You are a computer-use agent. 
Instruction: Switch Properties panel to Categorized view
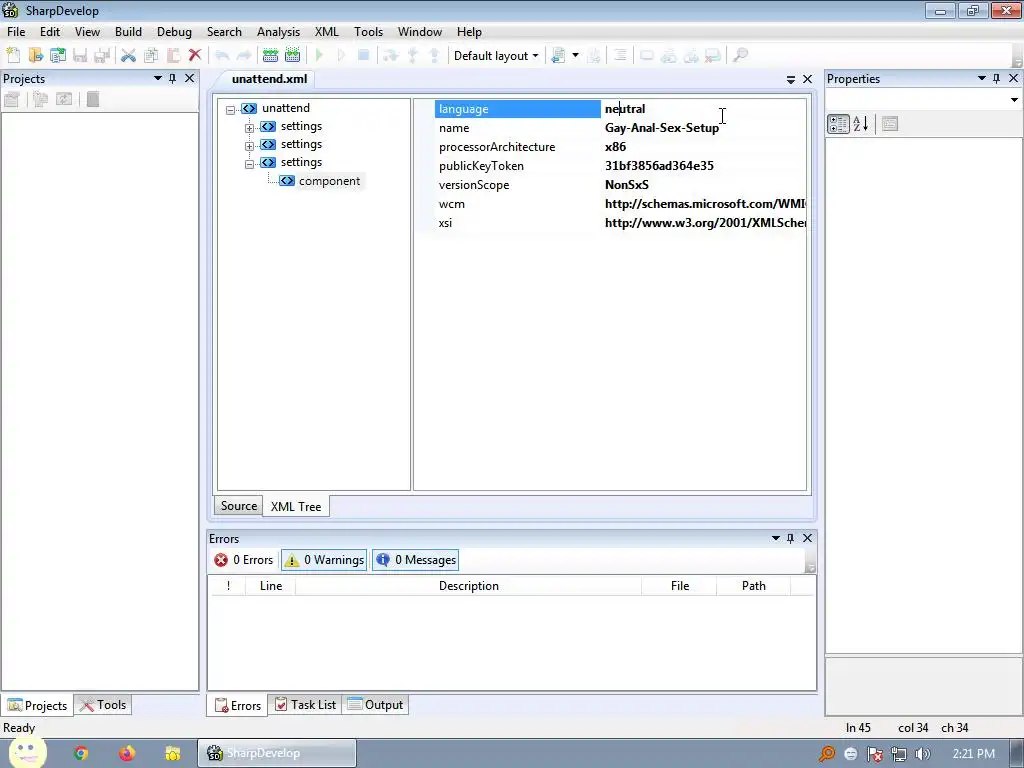click(x=838, y=123)
